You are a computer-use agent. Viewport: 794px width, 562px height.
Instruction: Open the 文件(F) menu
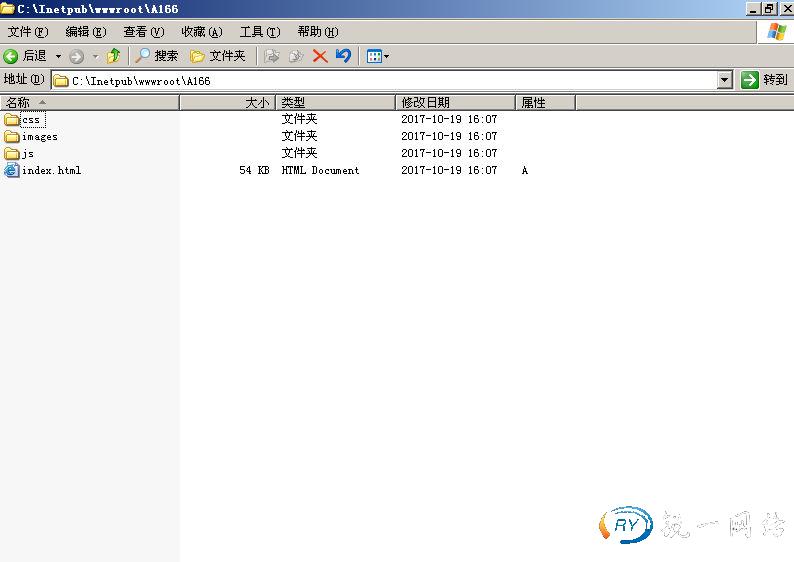pyautogui.click(x=27, y=32)
